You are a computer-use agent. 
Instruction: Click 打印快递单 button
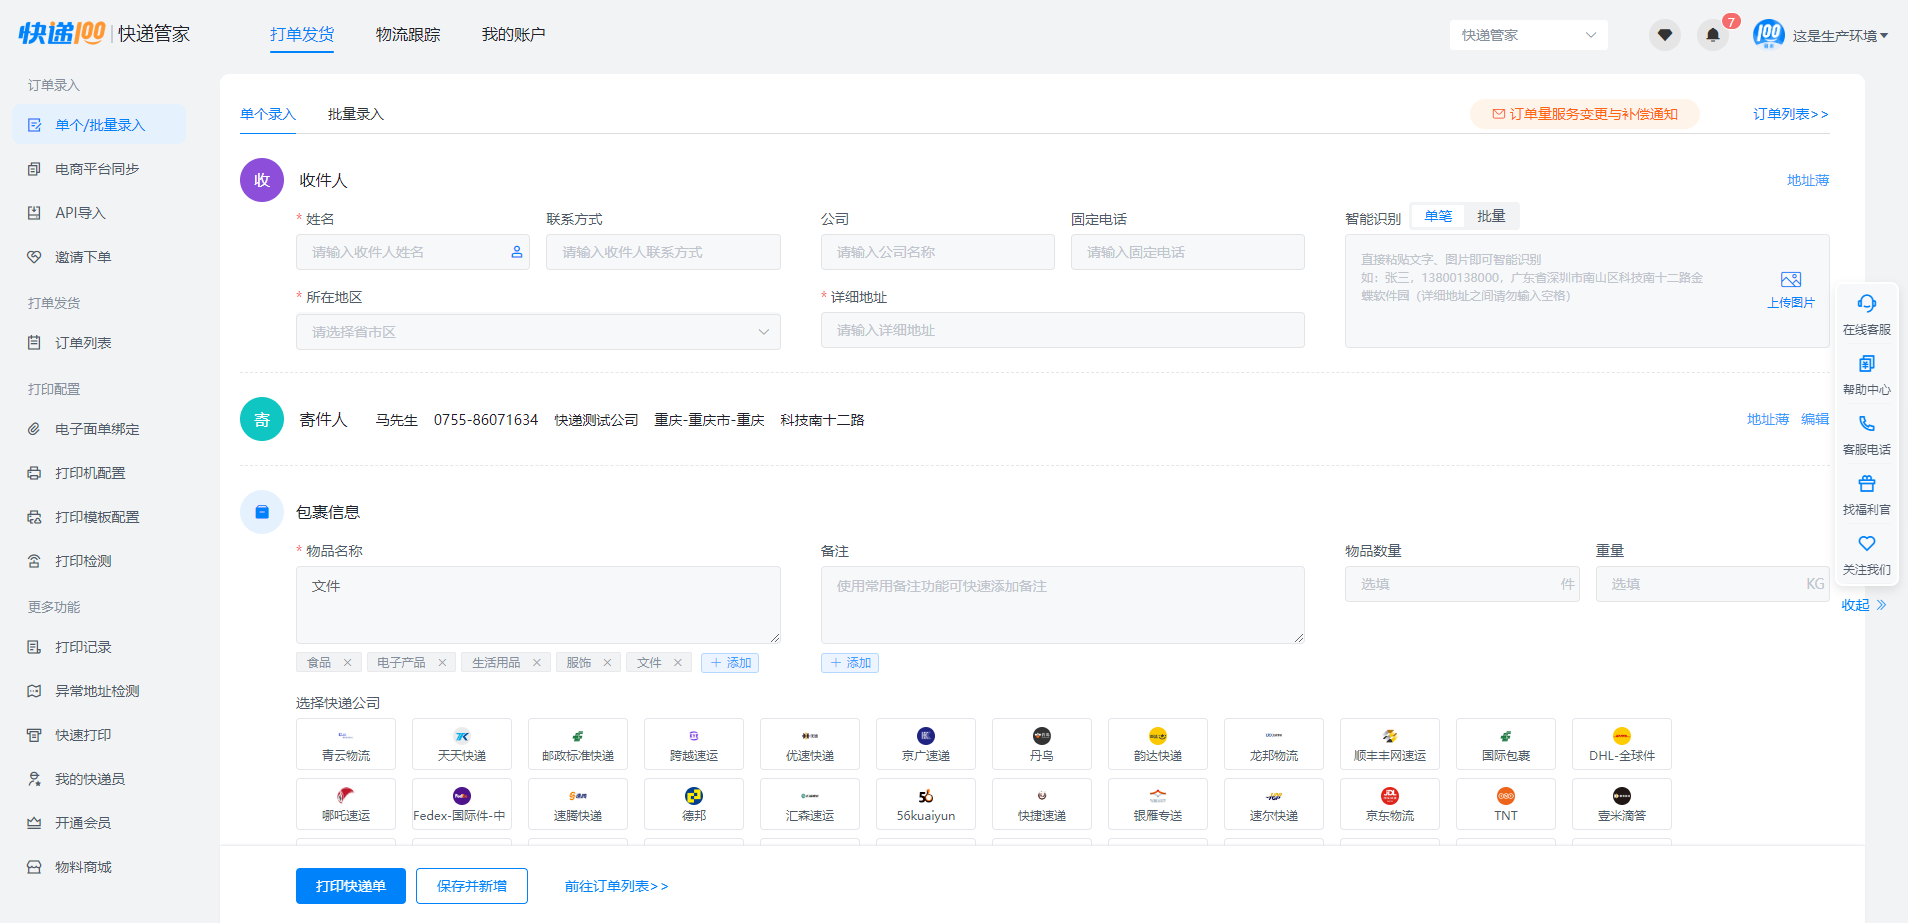(351, 886)
